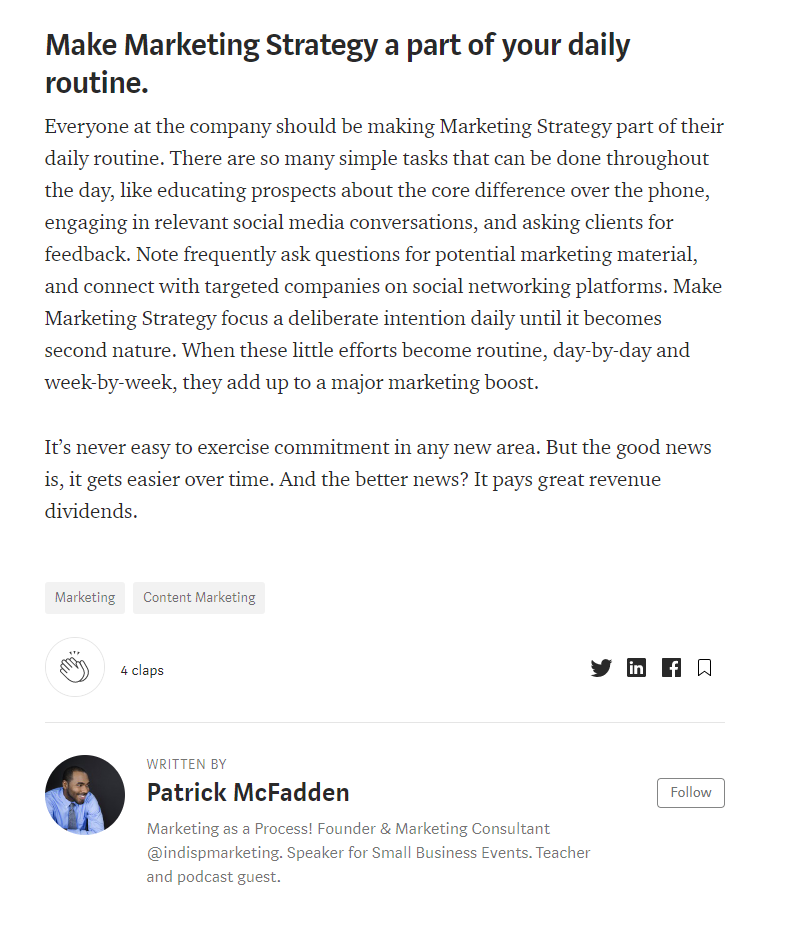Open the Content Marketing tag
Screen dimensions: 806x941
coord(199,597)
